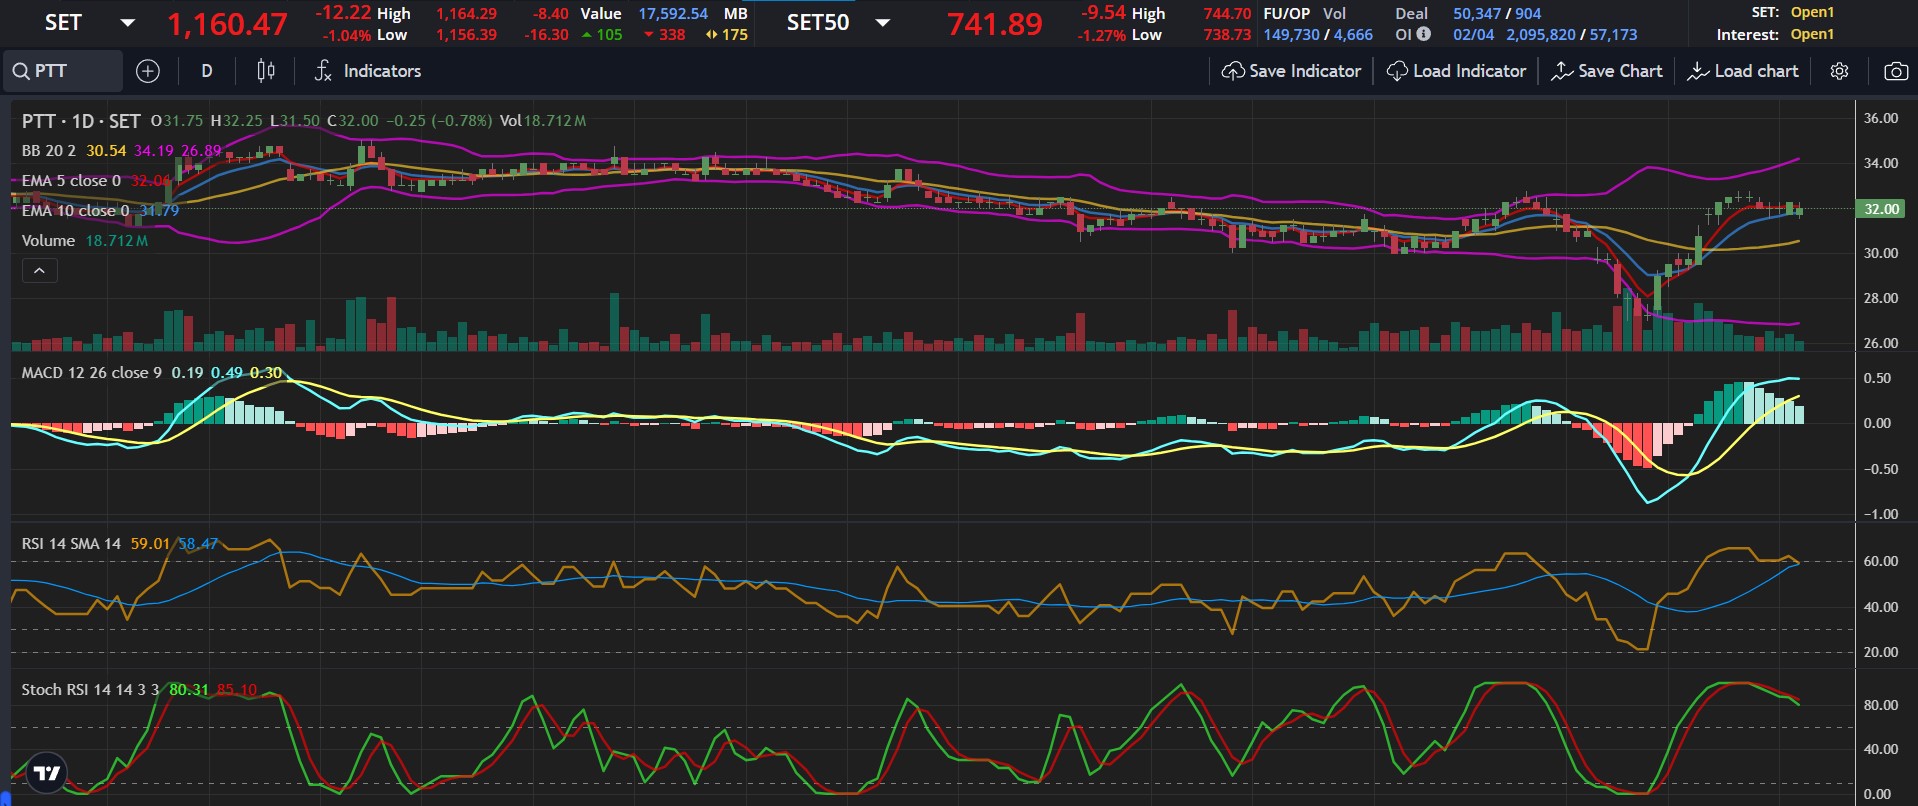1918x806 pixels.
Task: Click the TradingView logo
Action: pyautogui.click(x=46, y=773)
